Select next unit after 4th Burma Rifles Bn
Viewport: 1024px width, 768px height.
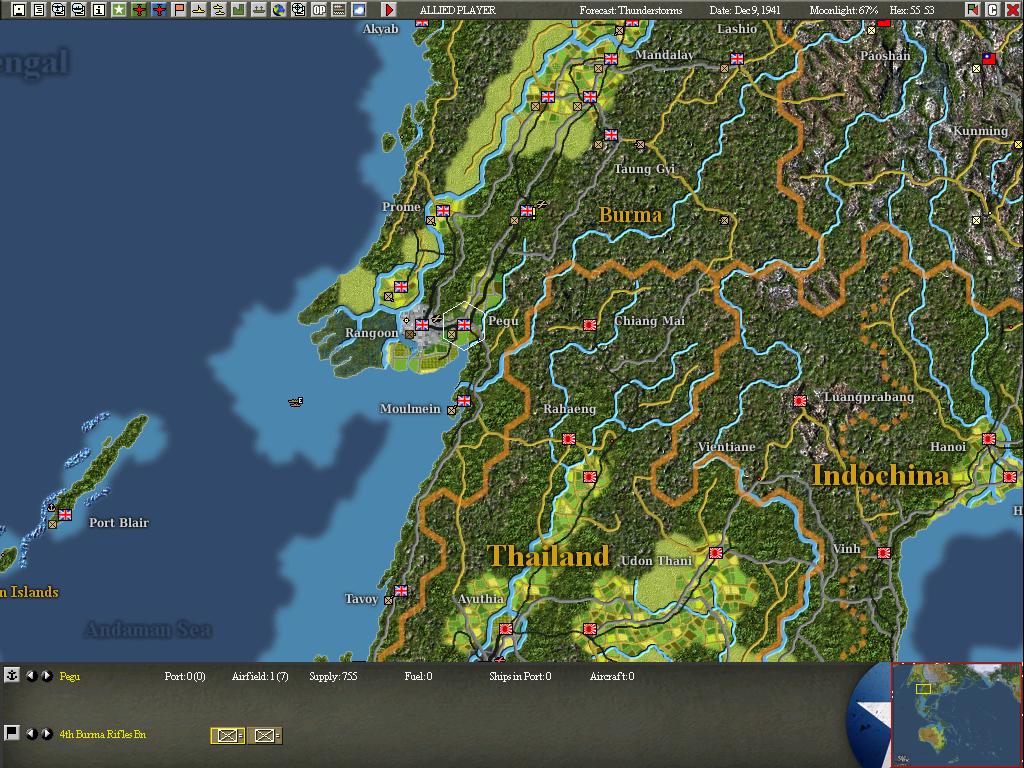click(47, 734)
